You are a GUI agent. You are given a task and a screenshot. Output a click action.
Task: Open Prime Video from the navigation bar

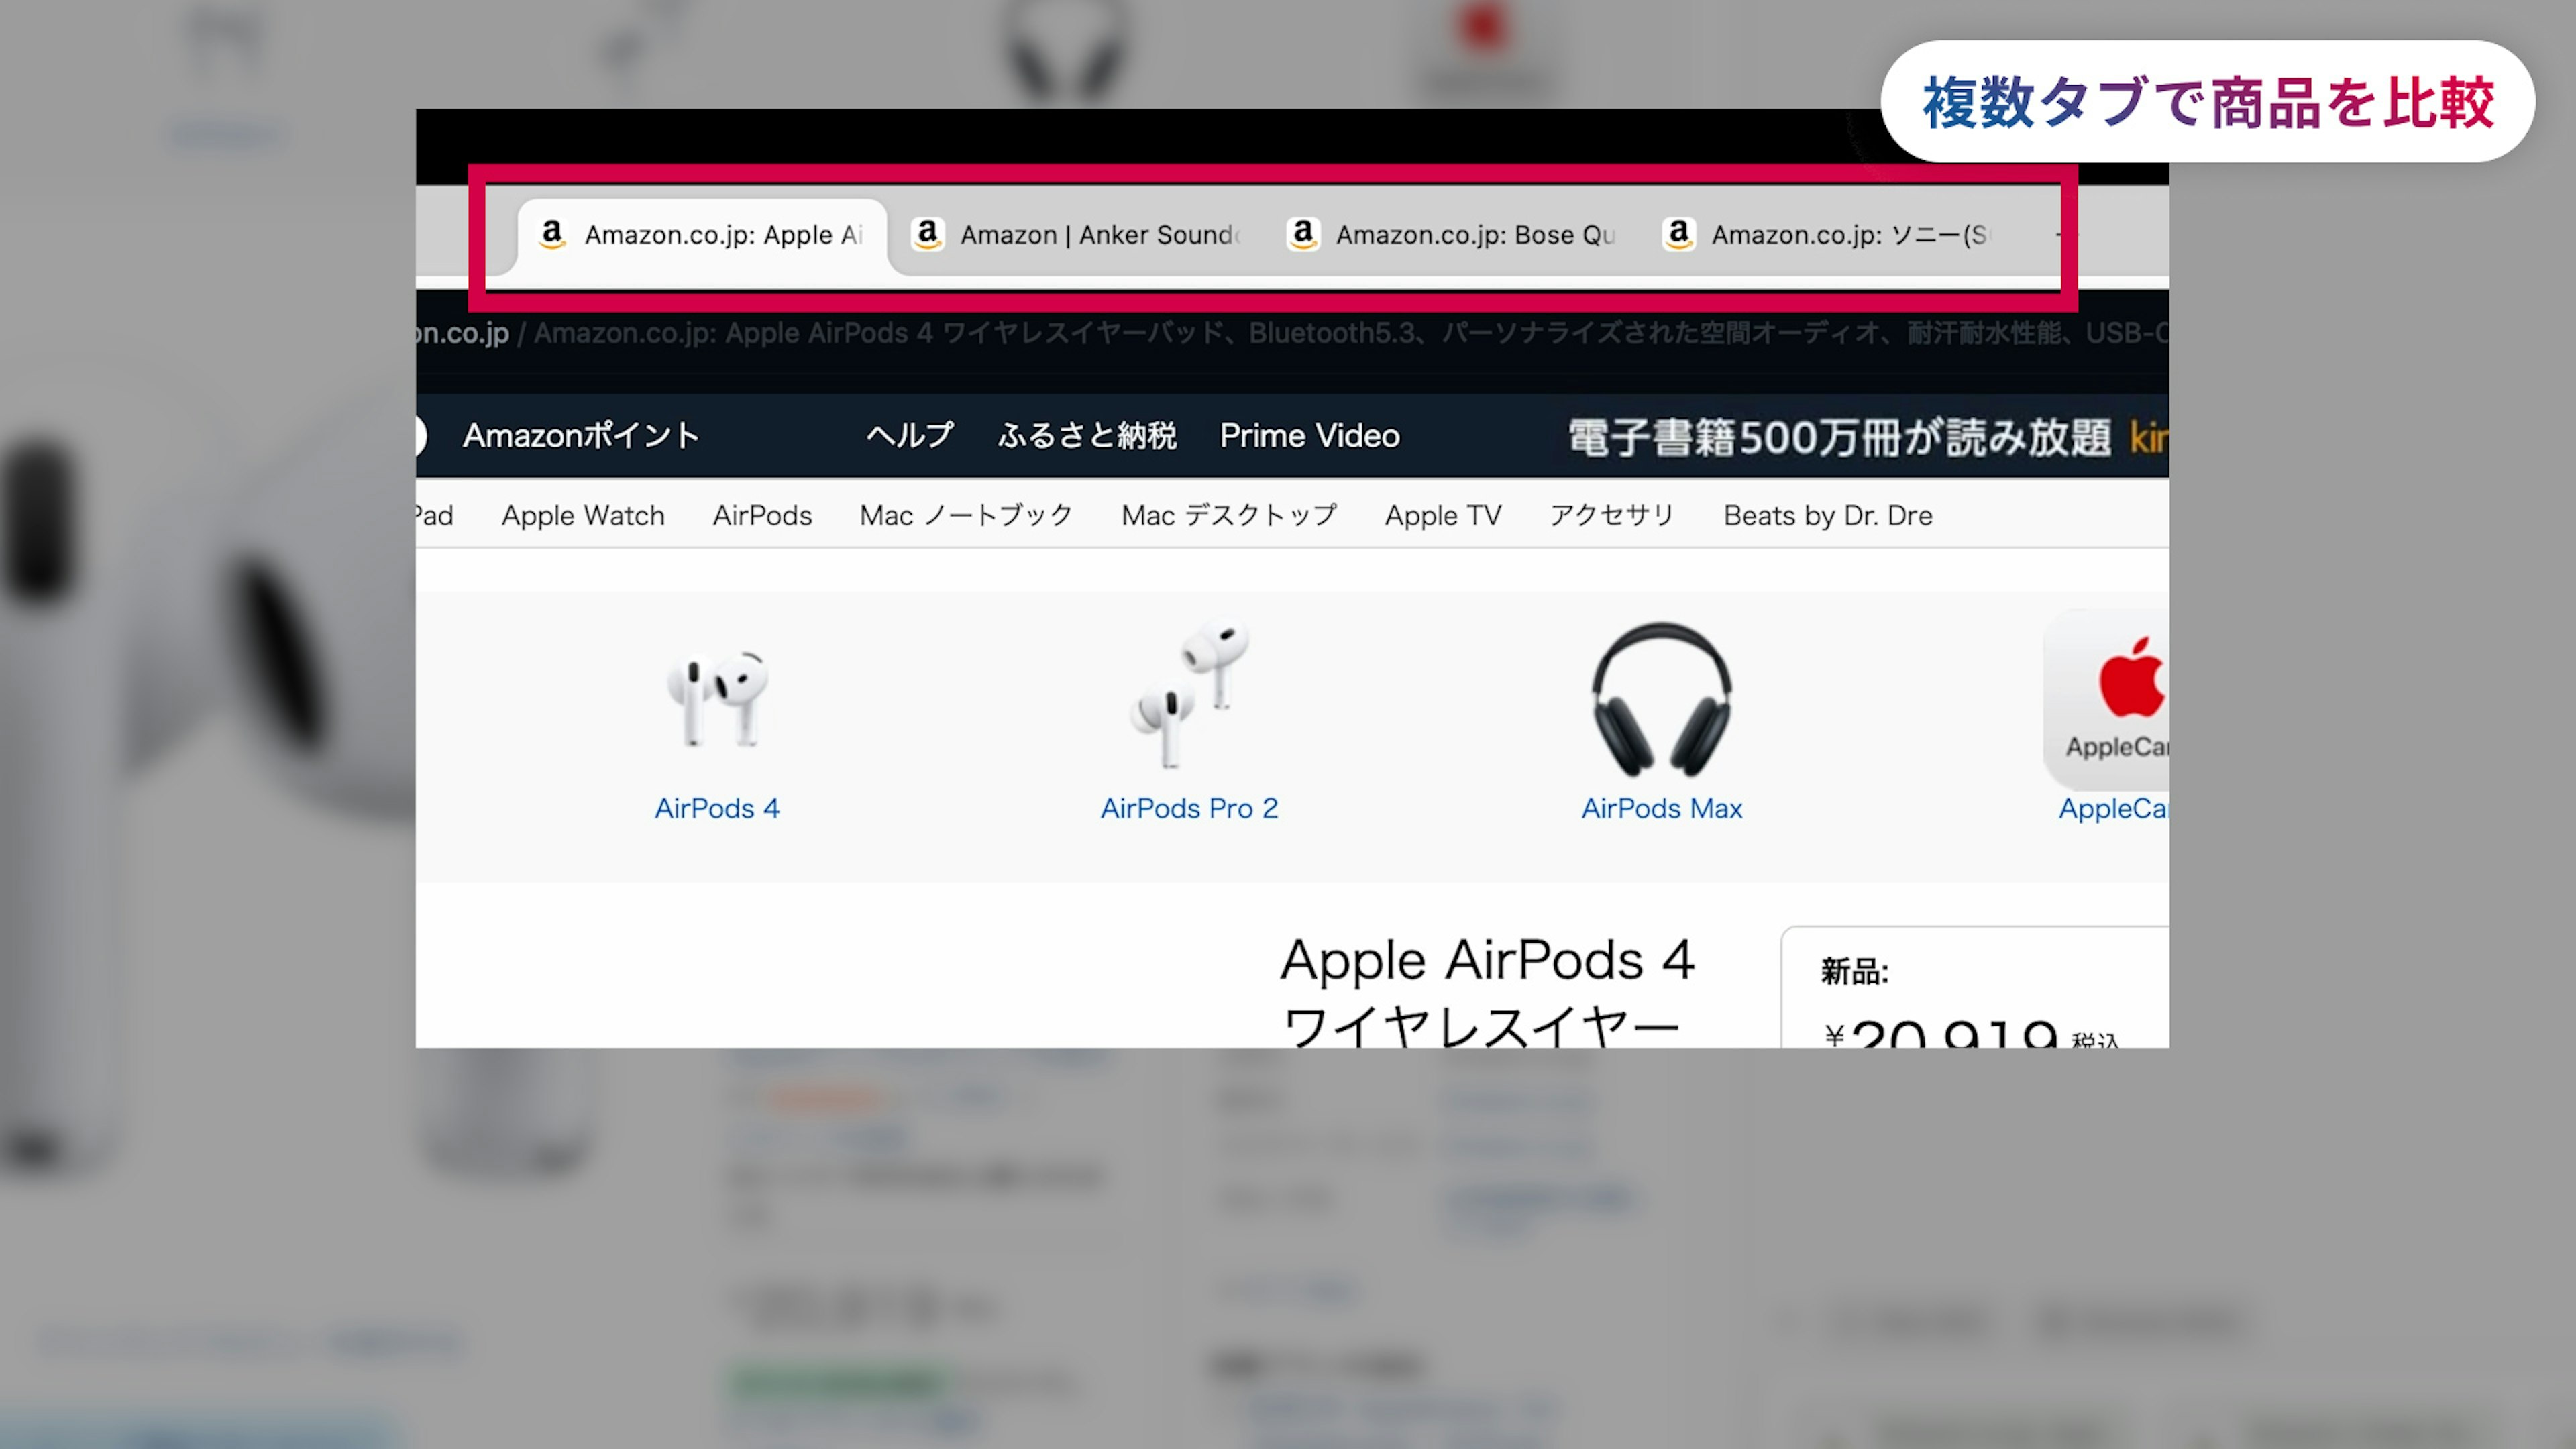1309,436
